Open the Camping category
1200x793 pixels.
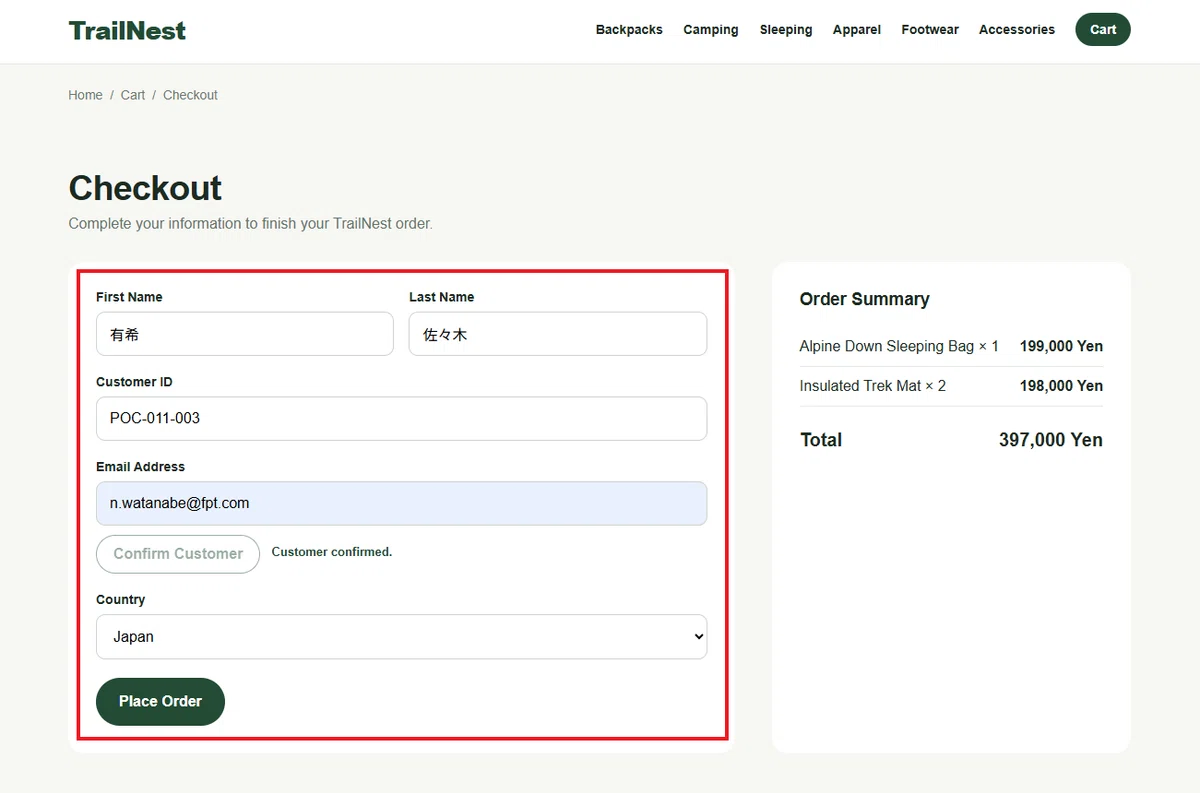(x=711, y=30)
